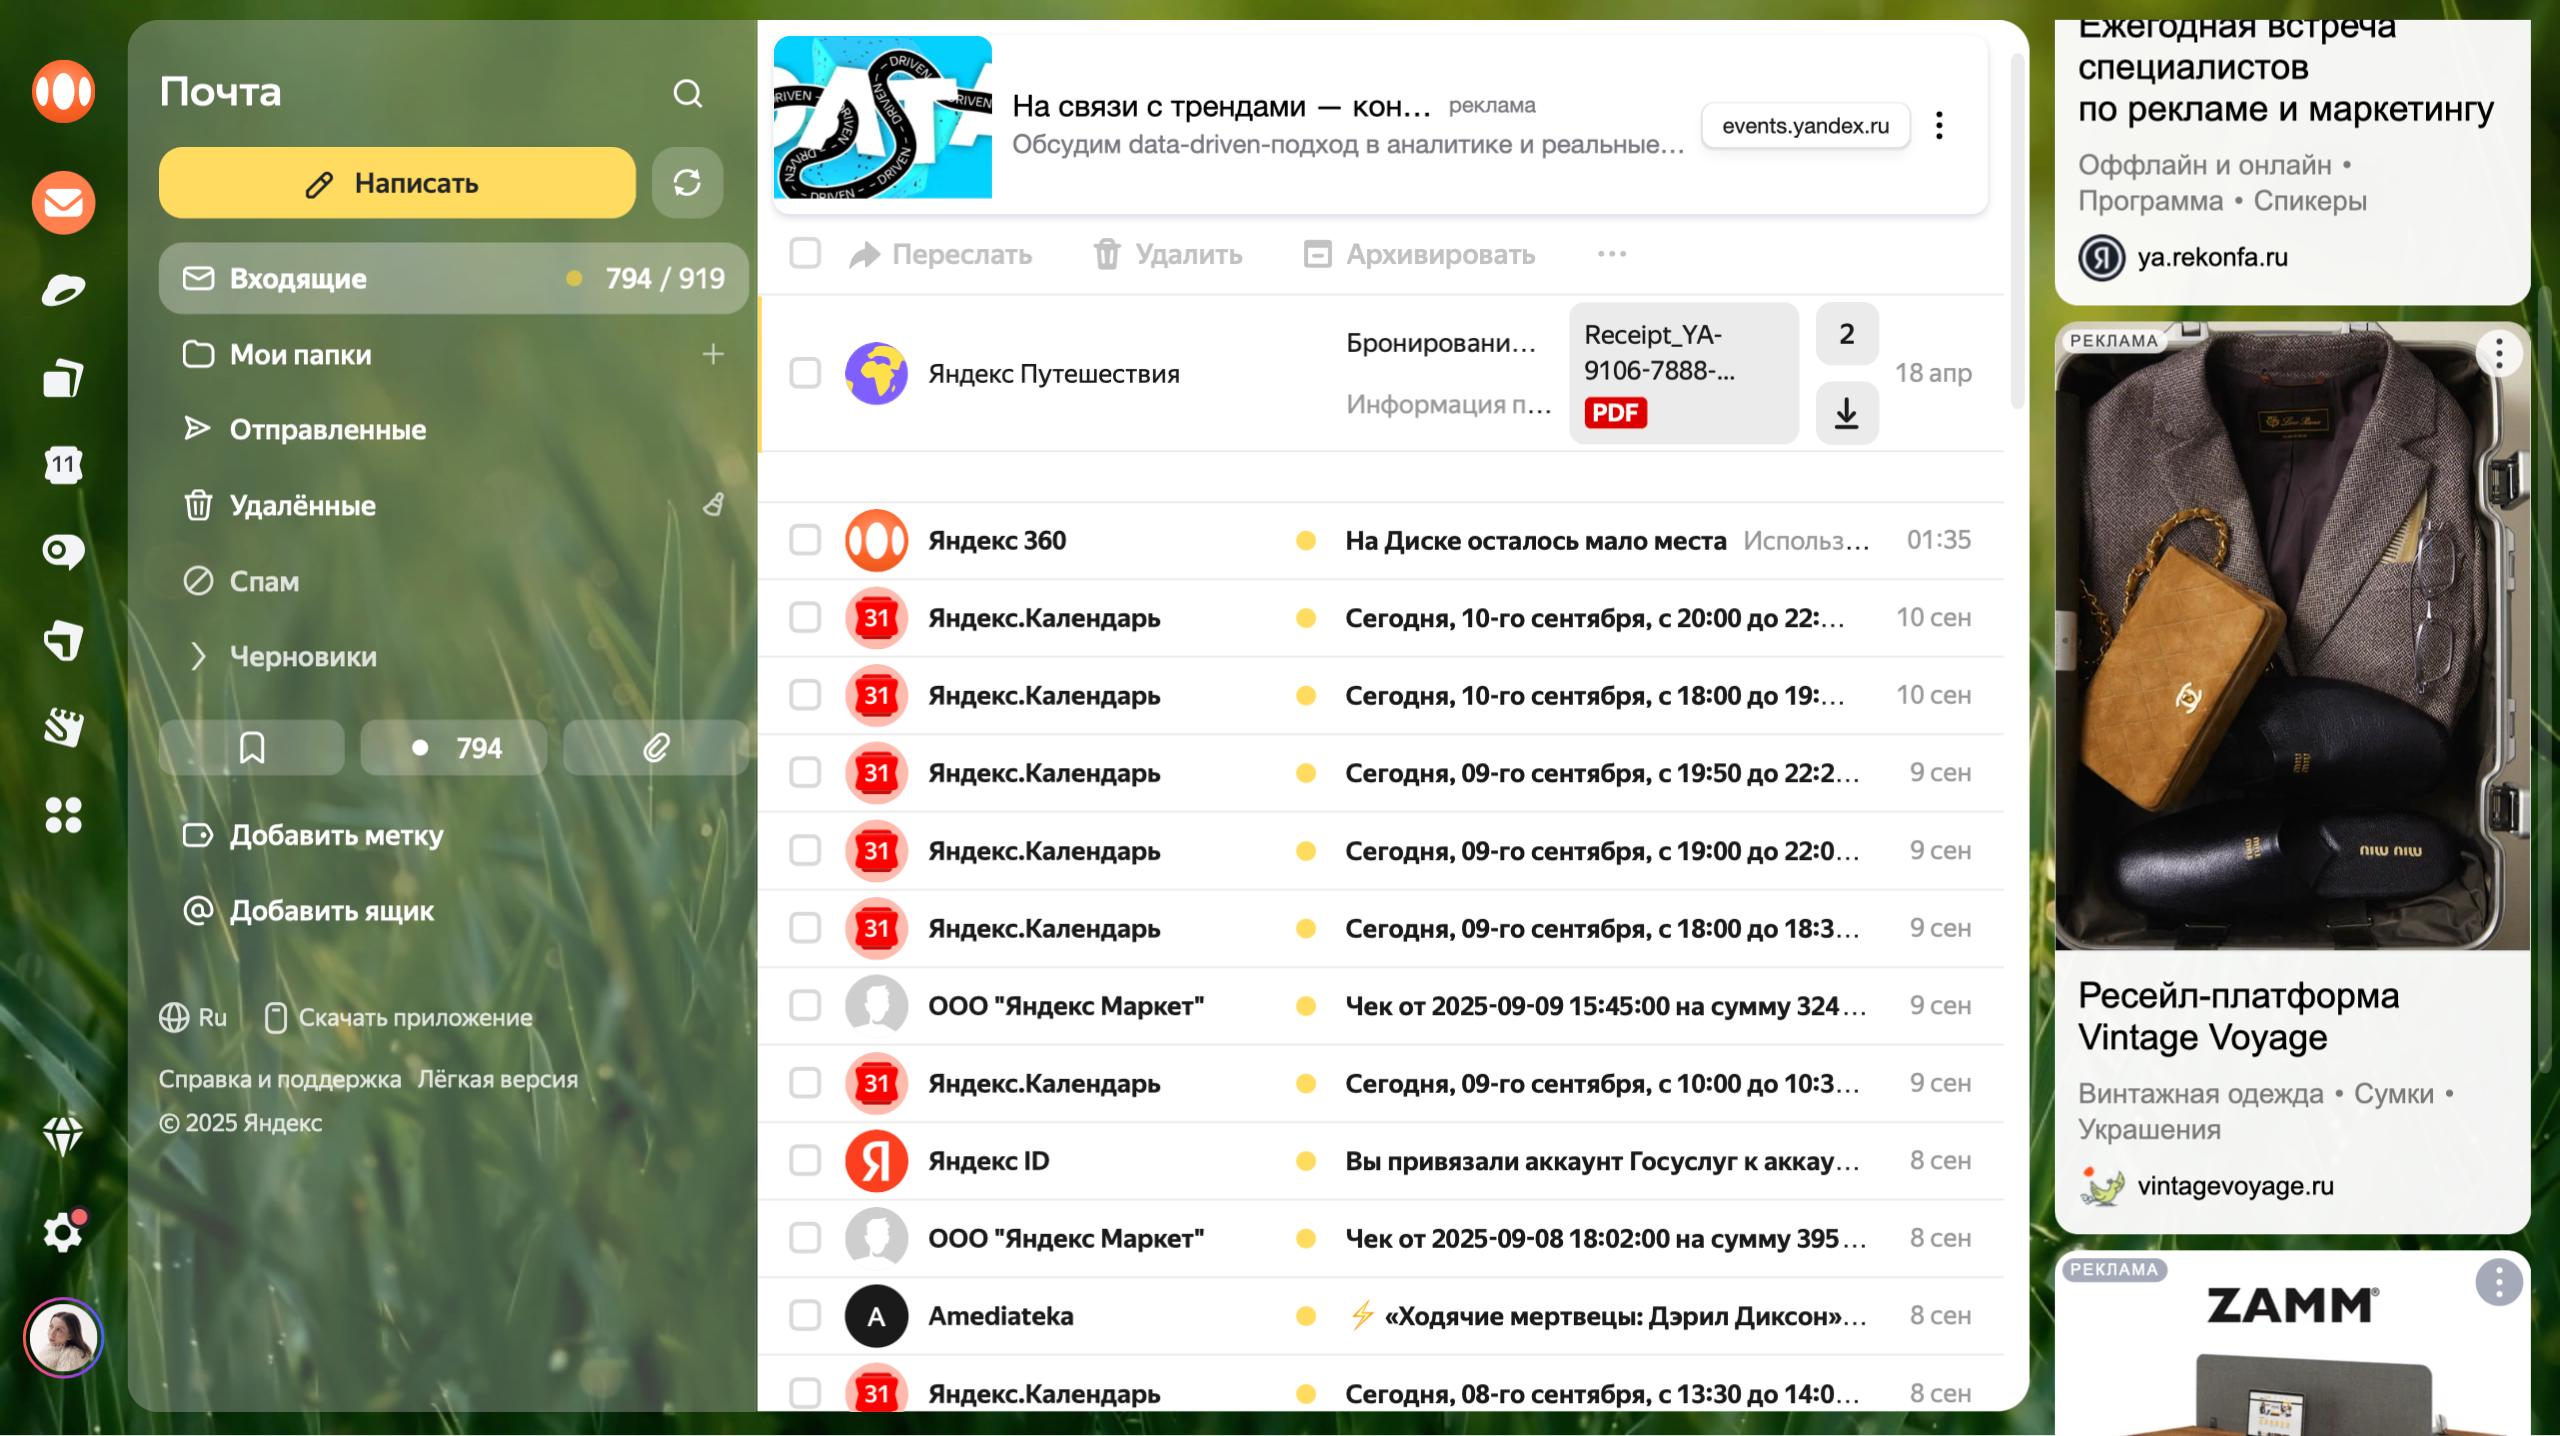Open the user profile avatar
The width and height of the screenshot is (2560, 1436).
click(63, 1338)
